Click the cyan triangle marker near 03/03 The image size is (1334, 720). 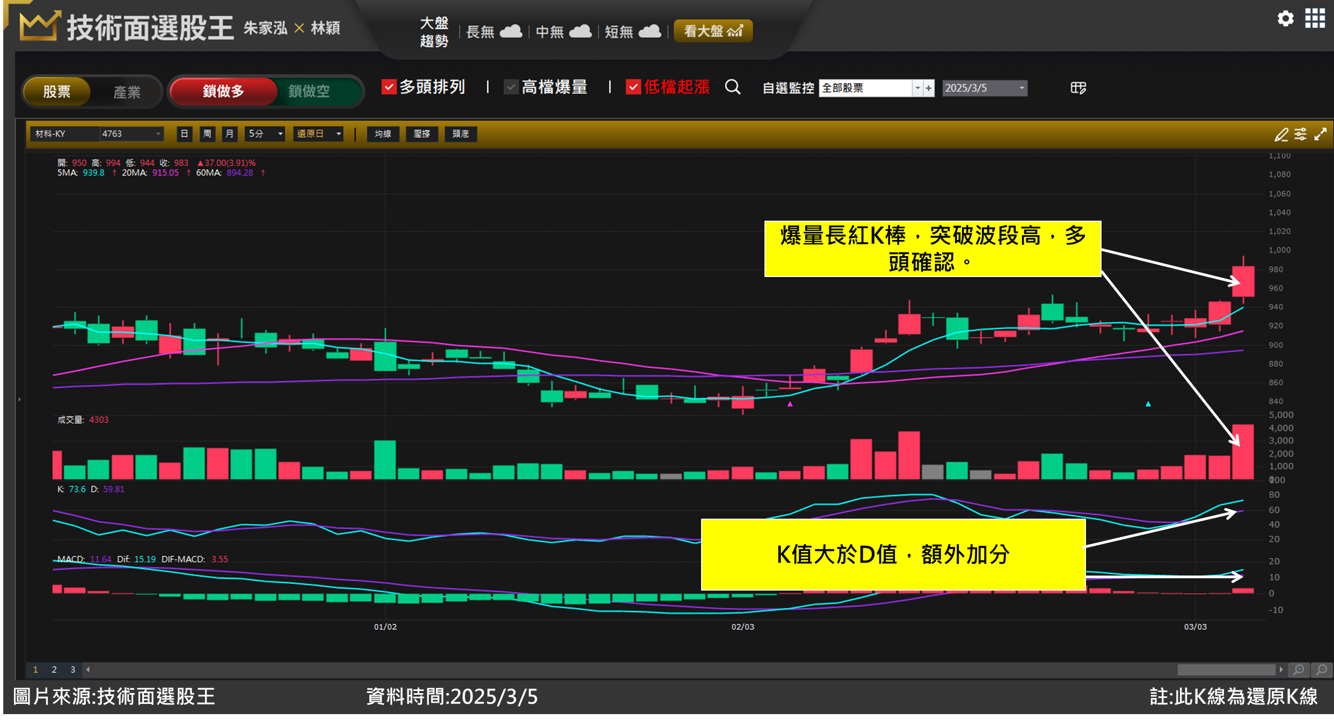(1148, 404)
